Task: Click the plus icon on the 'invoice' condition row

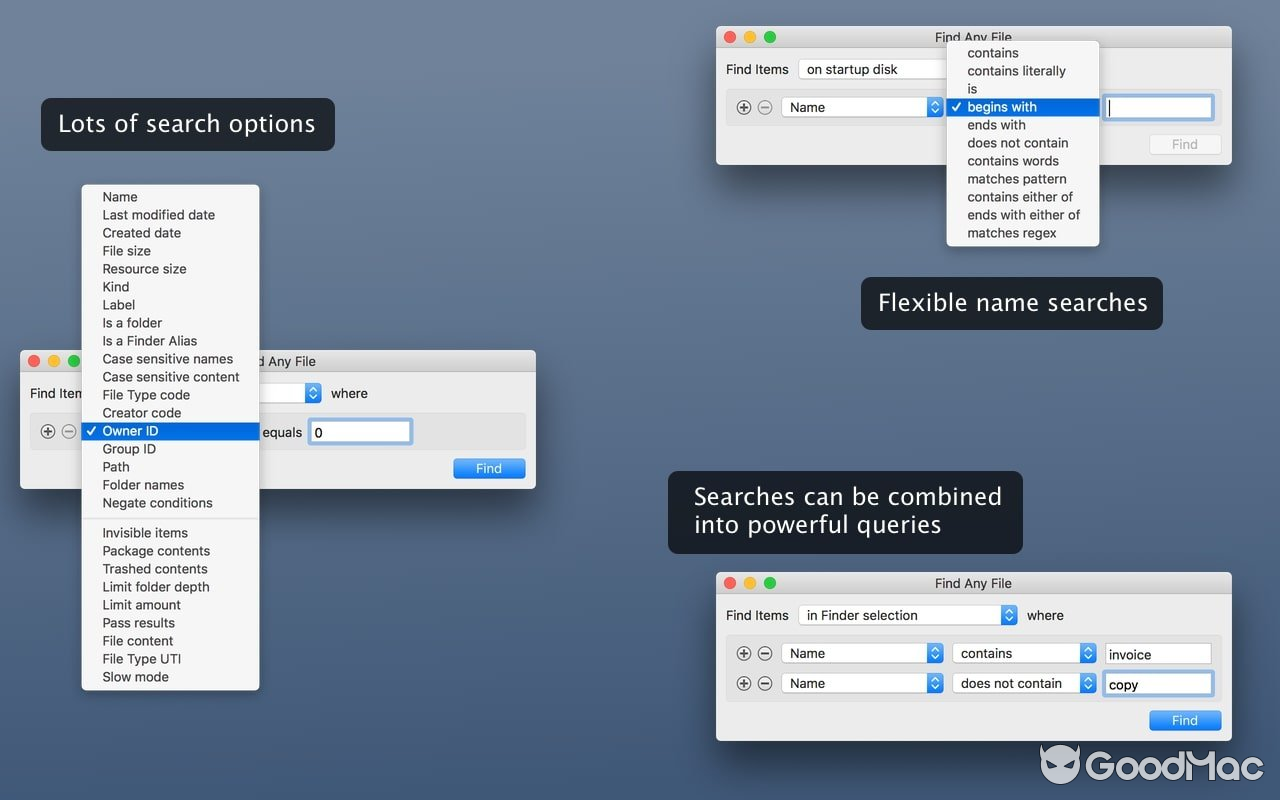Action: click(x=744, y=652)
